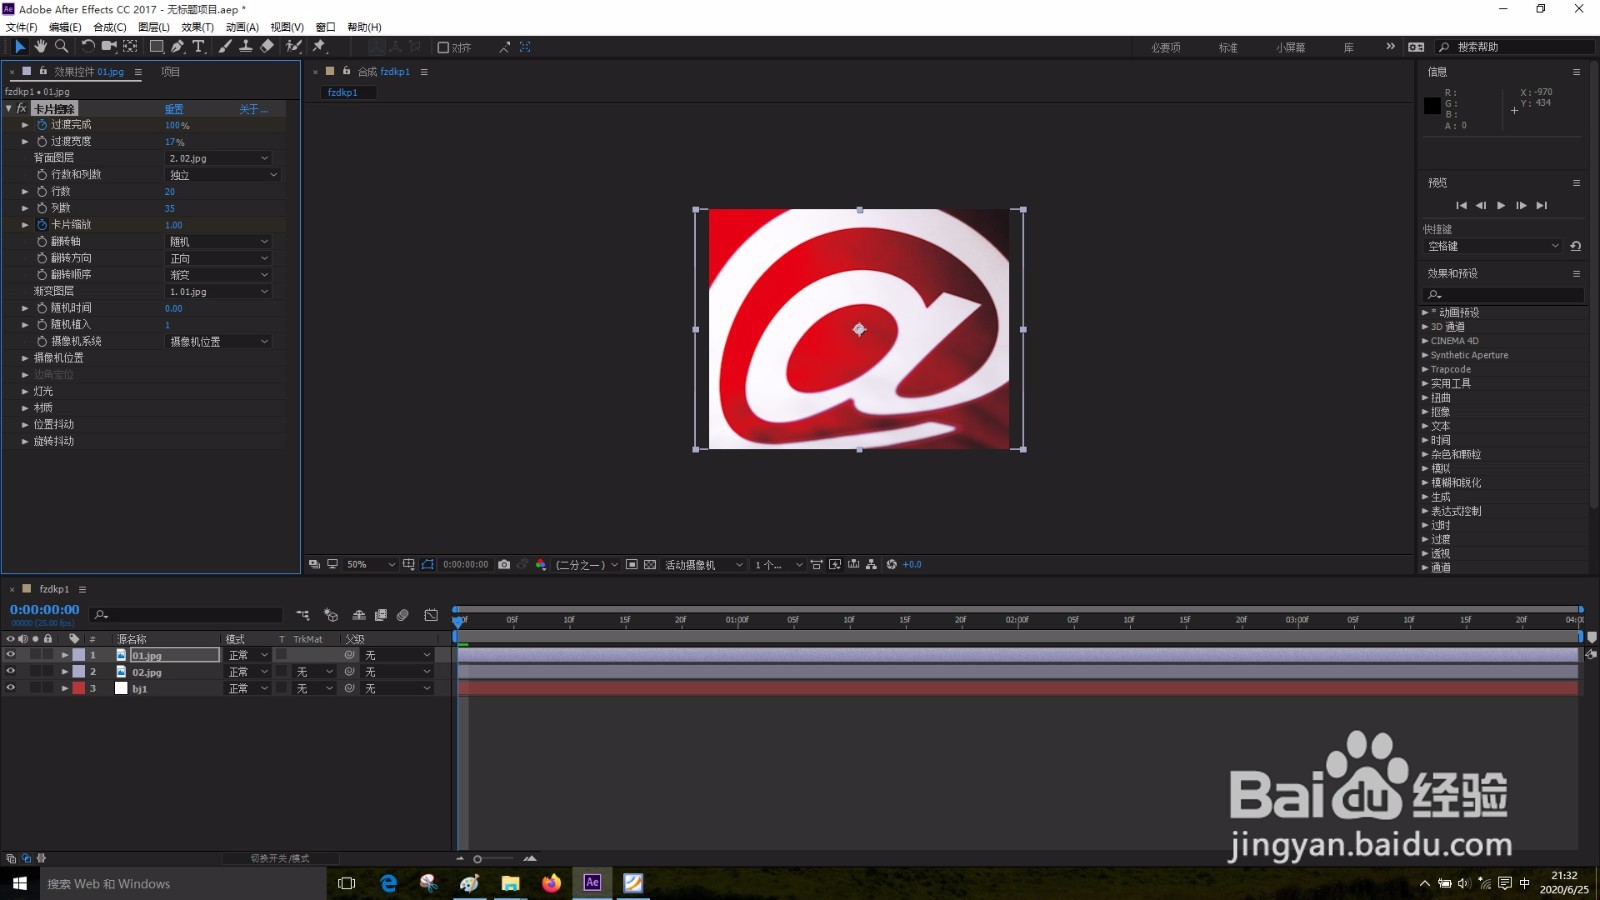Viewport: 1600px width, 900px height.
Task: Open the 翻转方向 dropdown showing 正向
Action: click(x=218, y=258)
